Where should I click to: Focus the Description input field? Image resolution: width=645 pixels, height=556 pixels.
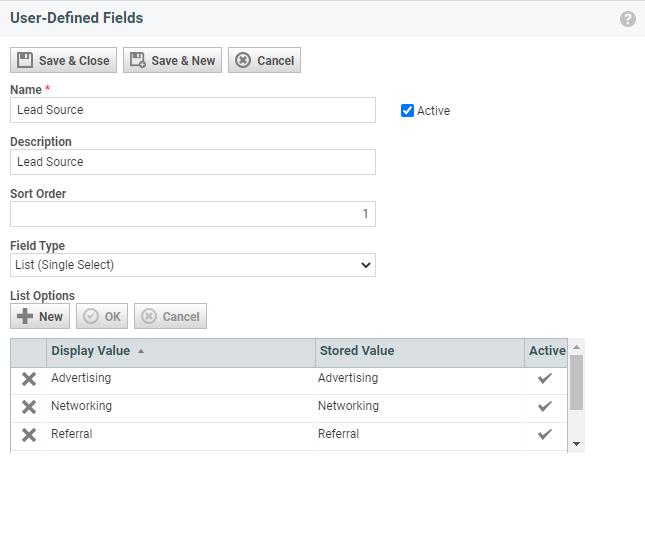click(193, 162)
